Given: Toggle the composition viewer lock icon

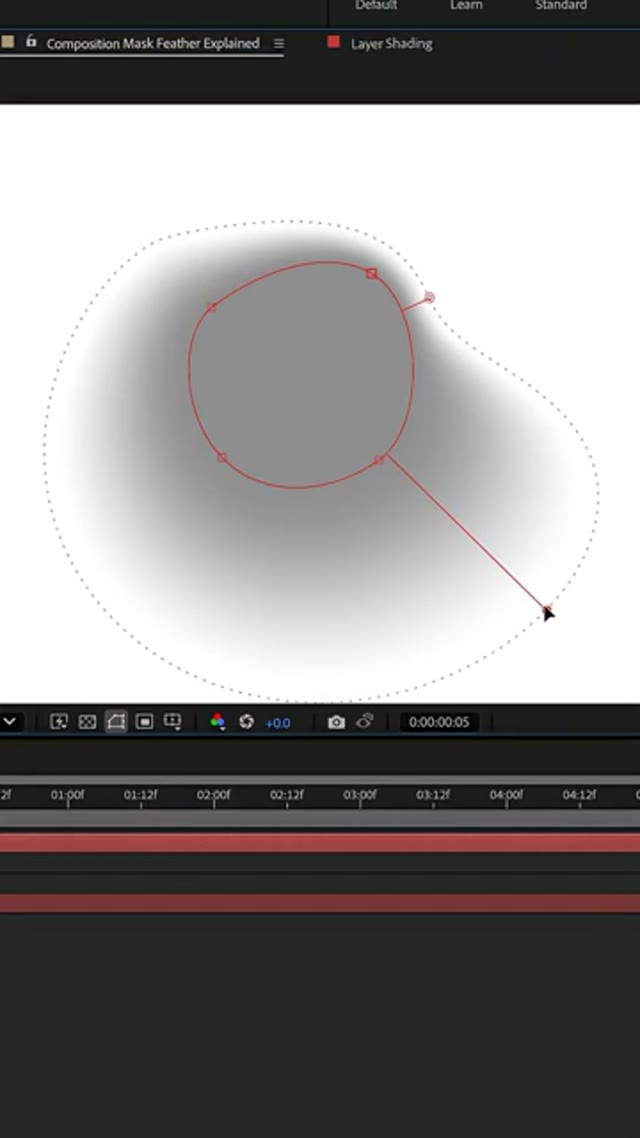Looking at the screenshot, I should point(31,42).
